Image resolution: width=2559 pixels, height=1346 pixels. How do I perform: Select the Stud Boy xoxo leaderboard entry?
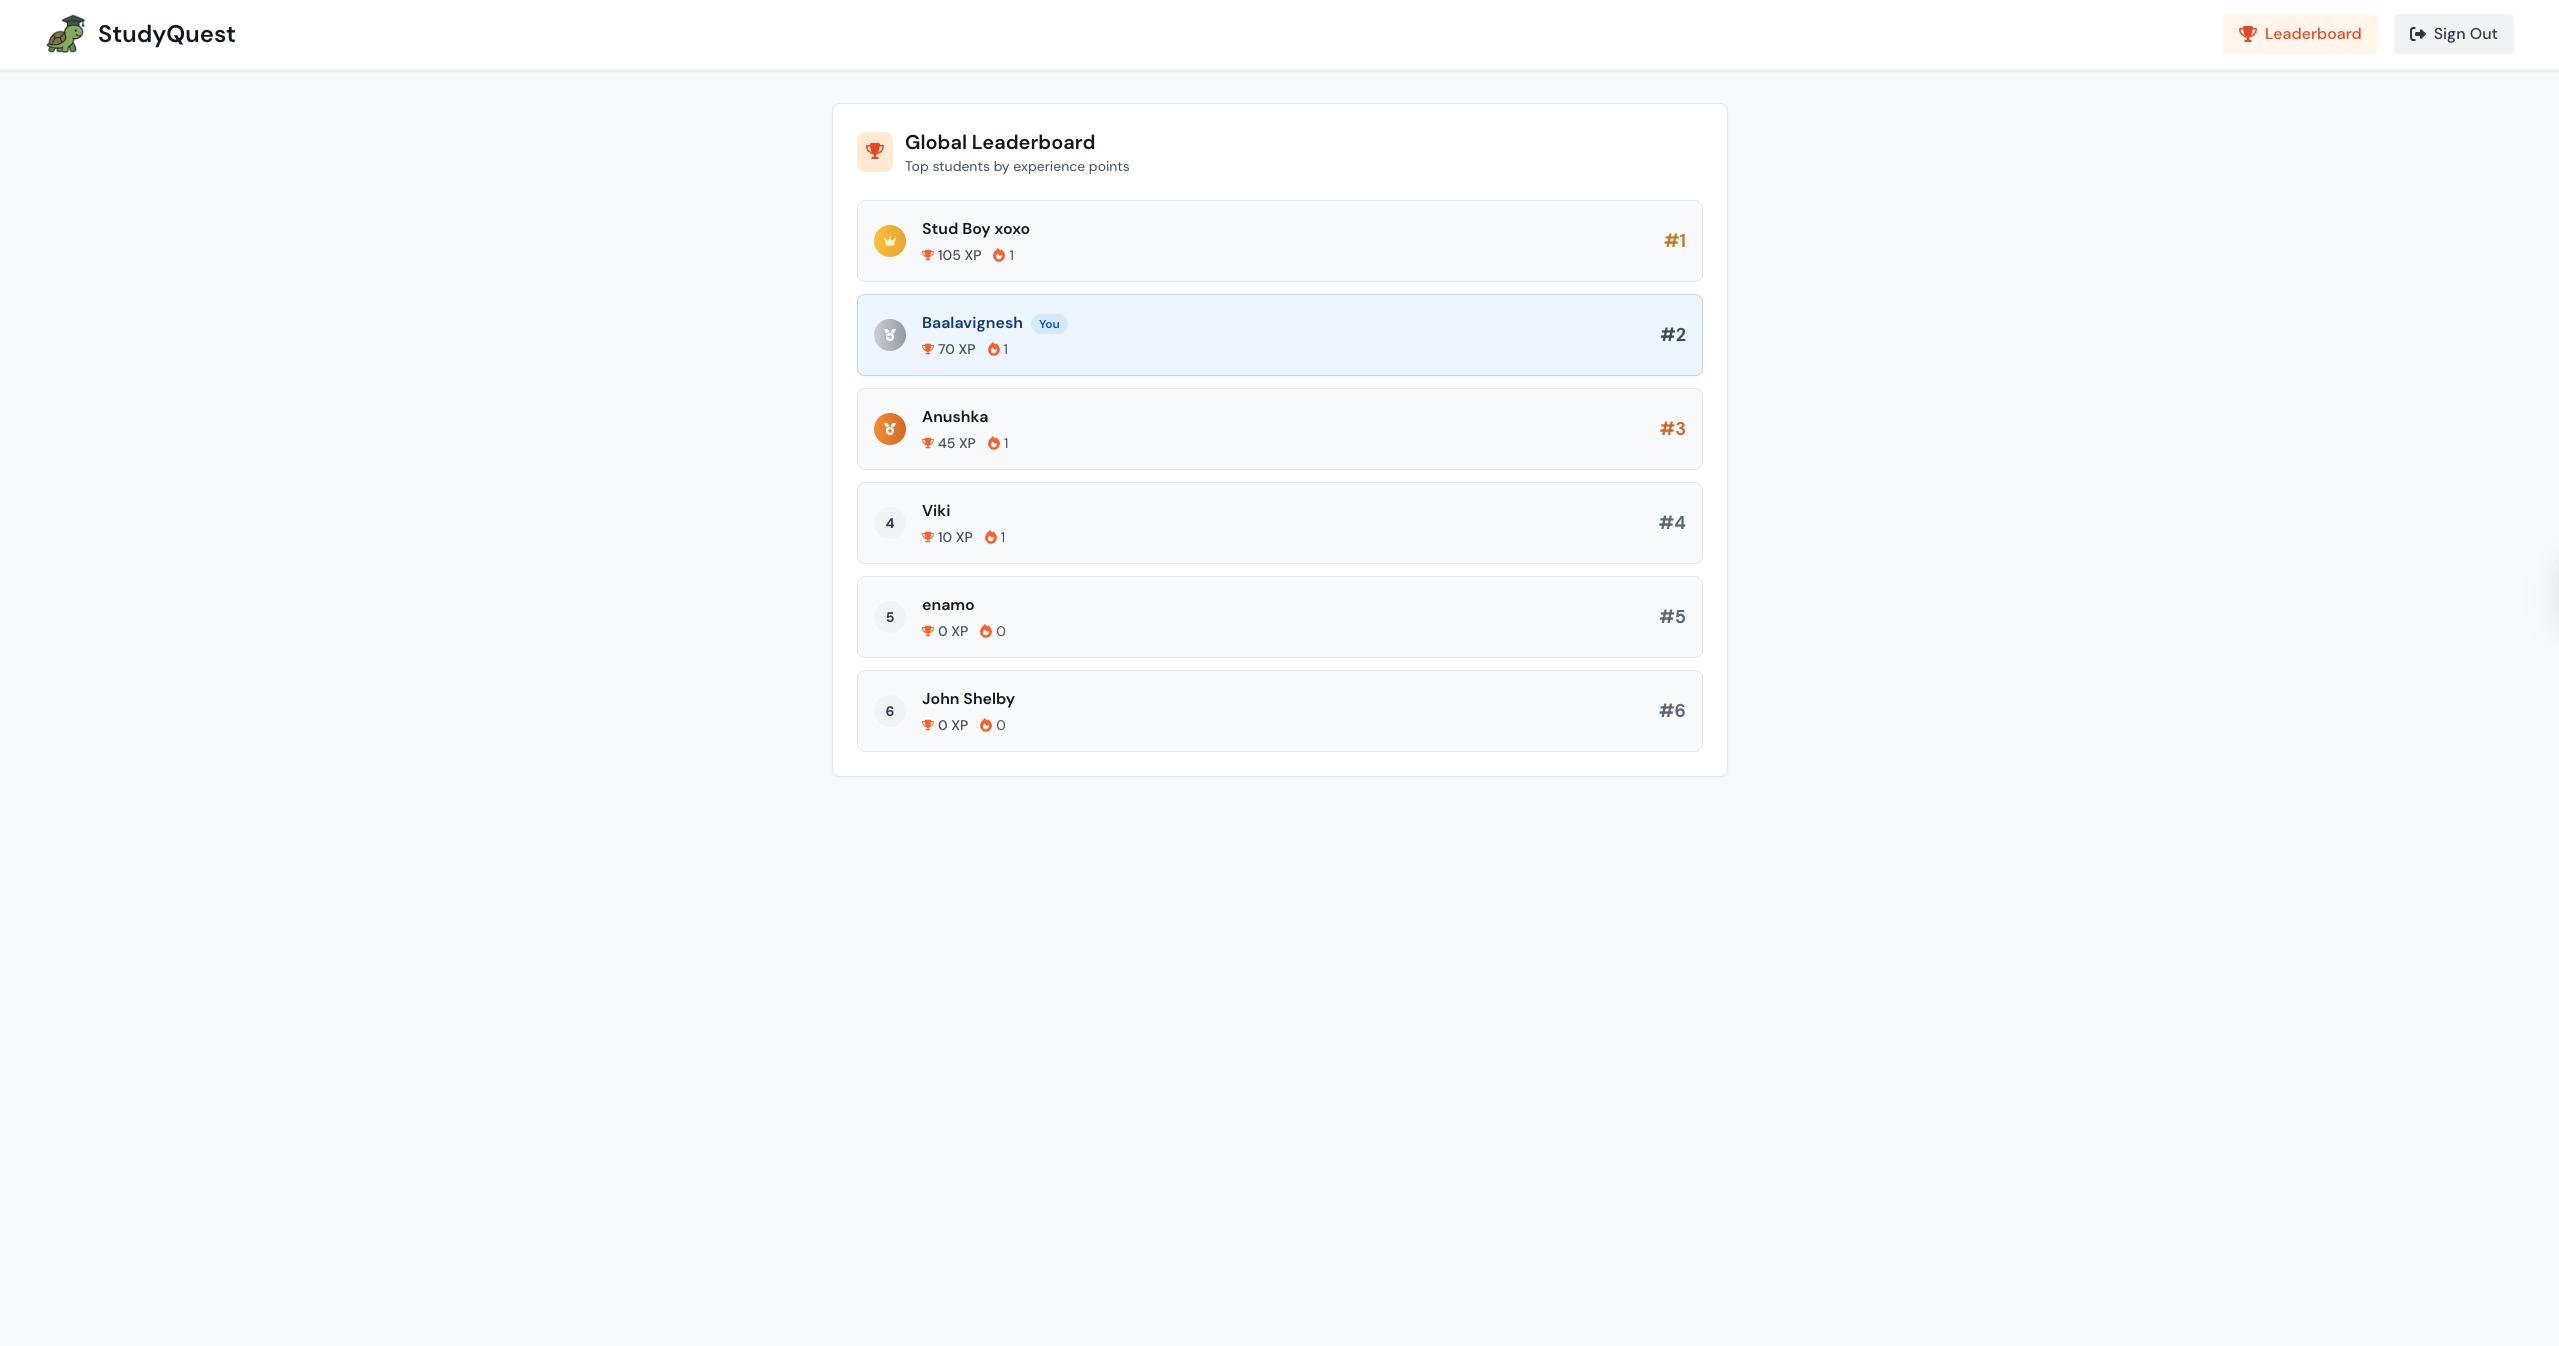1279,241
